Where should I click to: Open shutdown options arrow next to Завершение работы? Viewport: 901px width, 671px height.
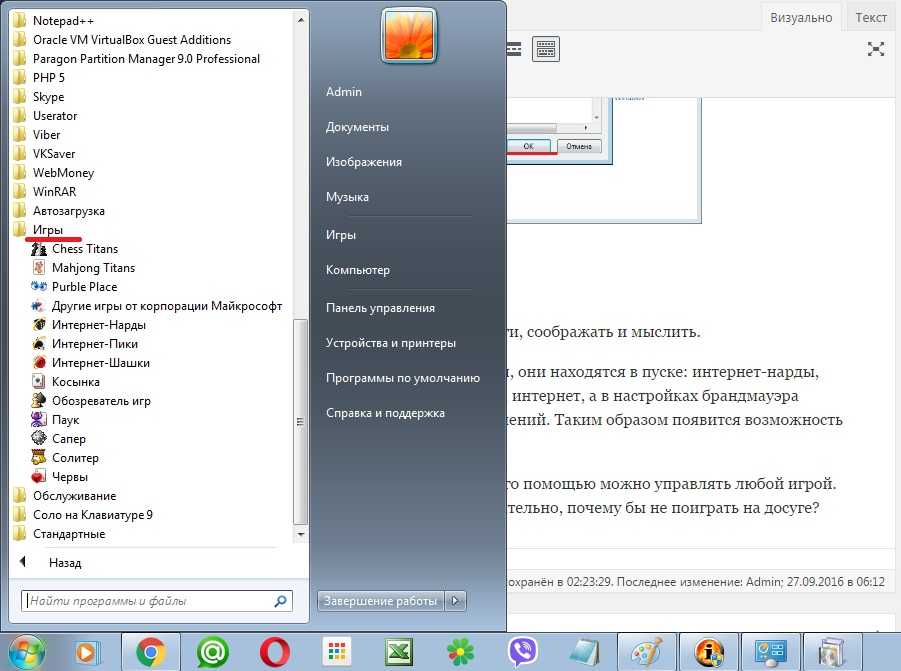pyautogui.click(x=456, y=601)
